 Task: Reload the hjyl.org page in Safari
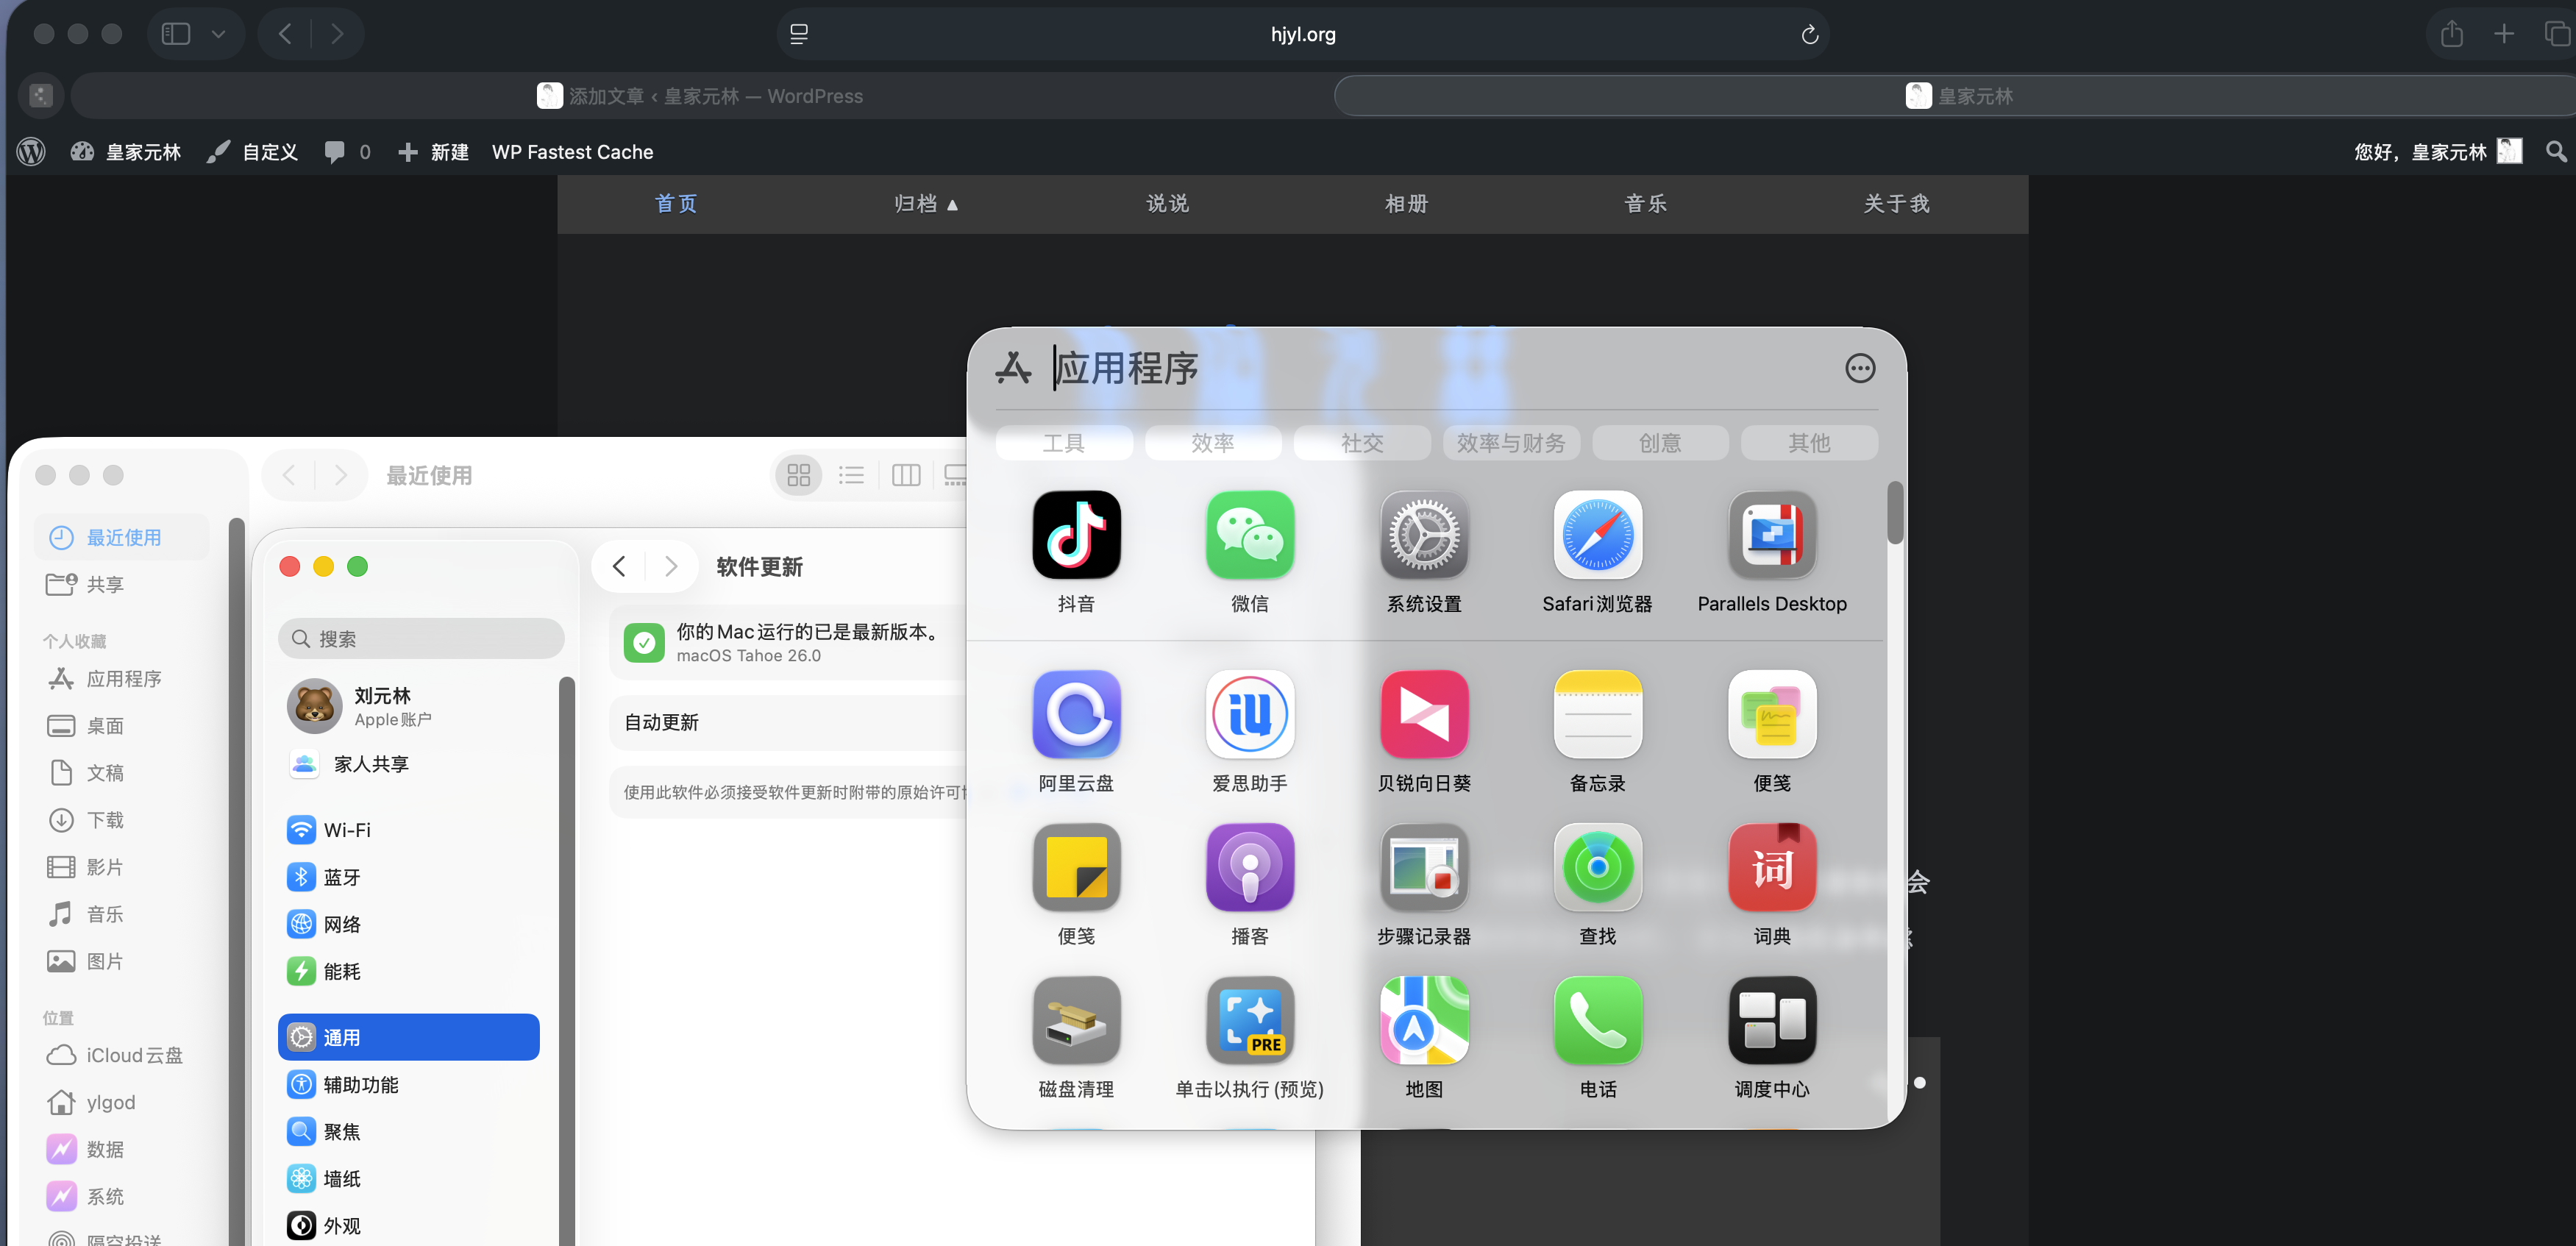tap(1809, 35)
